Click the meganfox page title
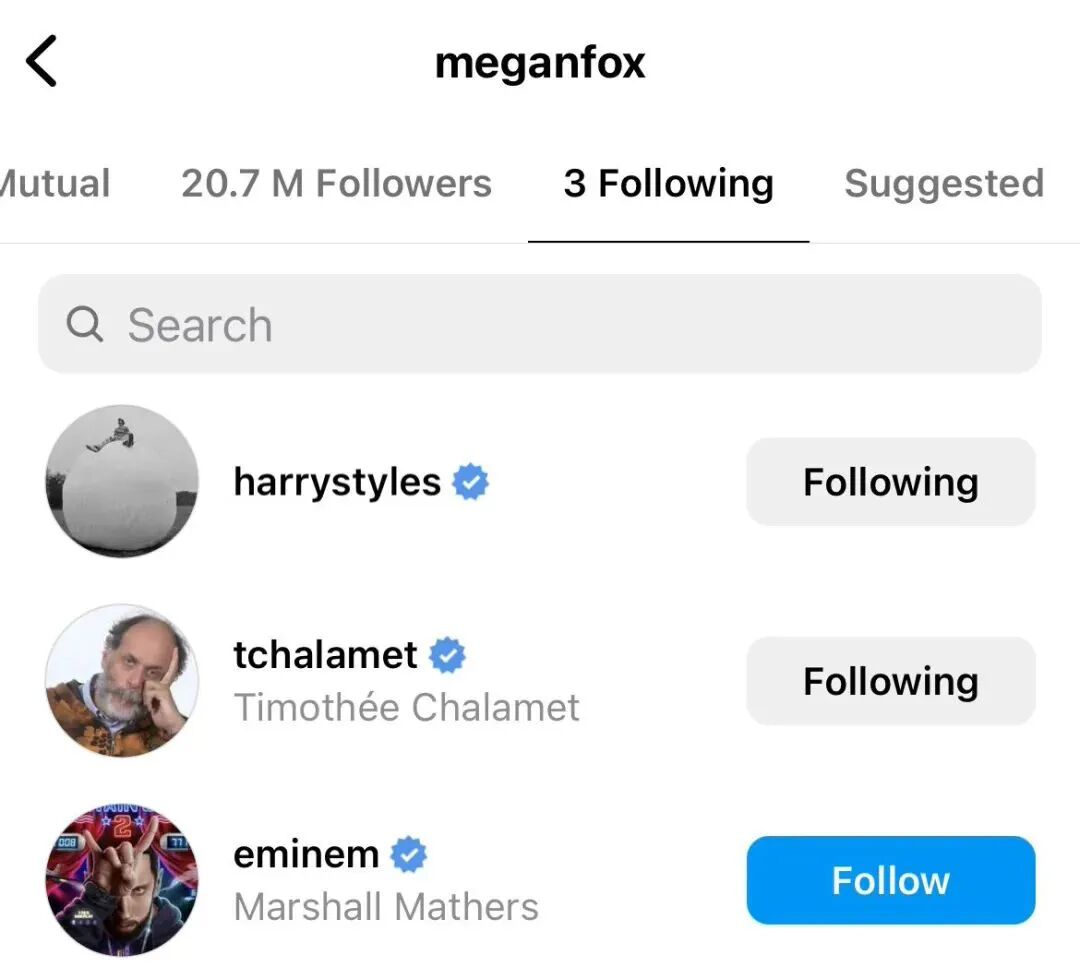The width and height of the screenshot is (1080, 967). coord(540,63)
